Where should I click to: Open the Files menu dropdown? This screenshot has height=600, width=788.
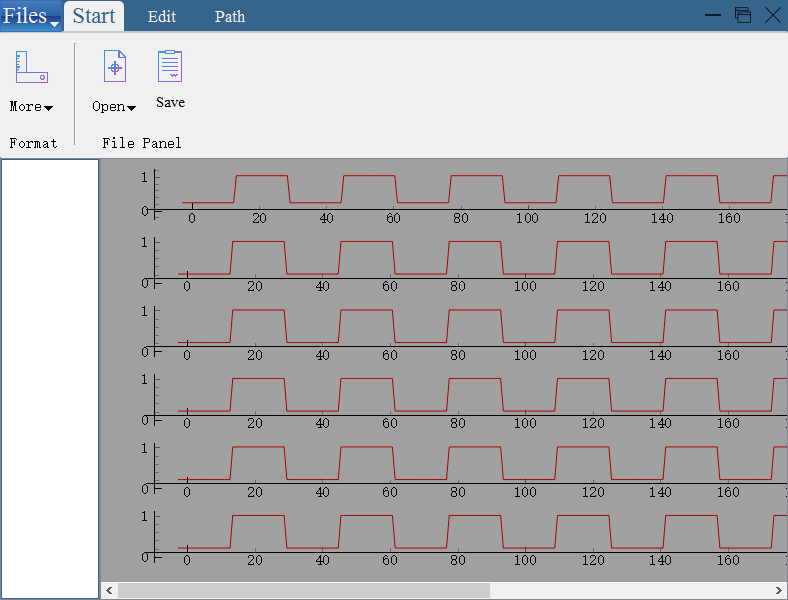[31, 16]
